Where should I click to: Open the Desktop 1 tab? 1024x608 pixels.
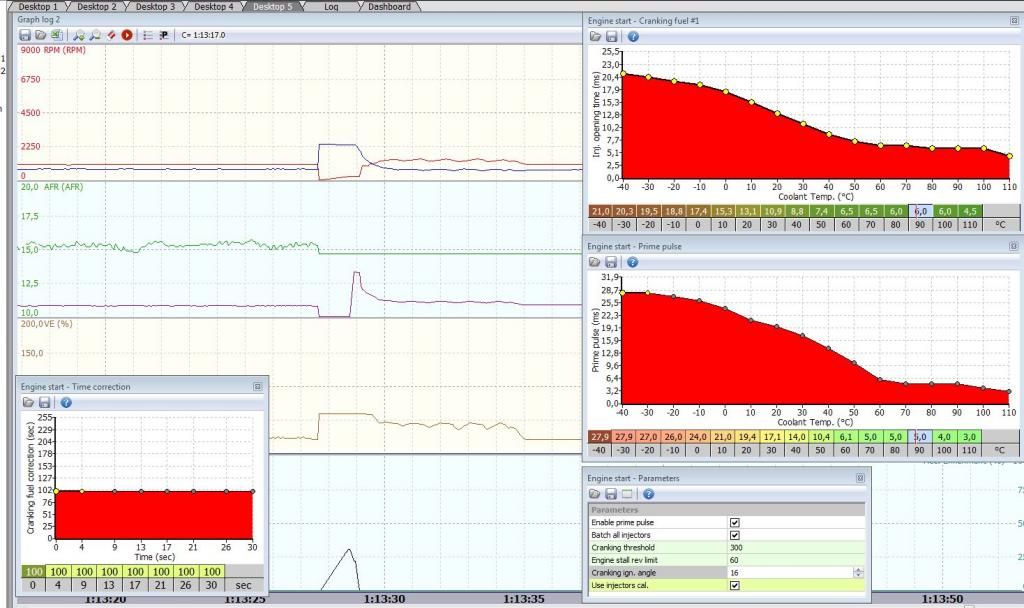point(38,6)
